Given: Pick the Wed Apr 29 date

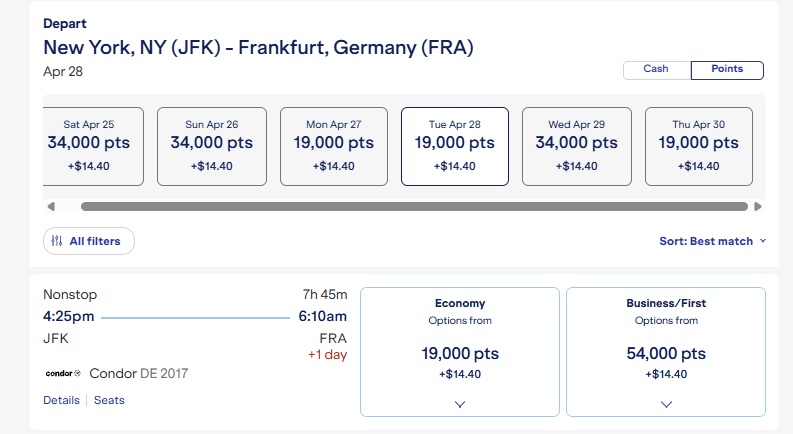Looking at the screenshot, I should click(x=577, y=146).
